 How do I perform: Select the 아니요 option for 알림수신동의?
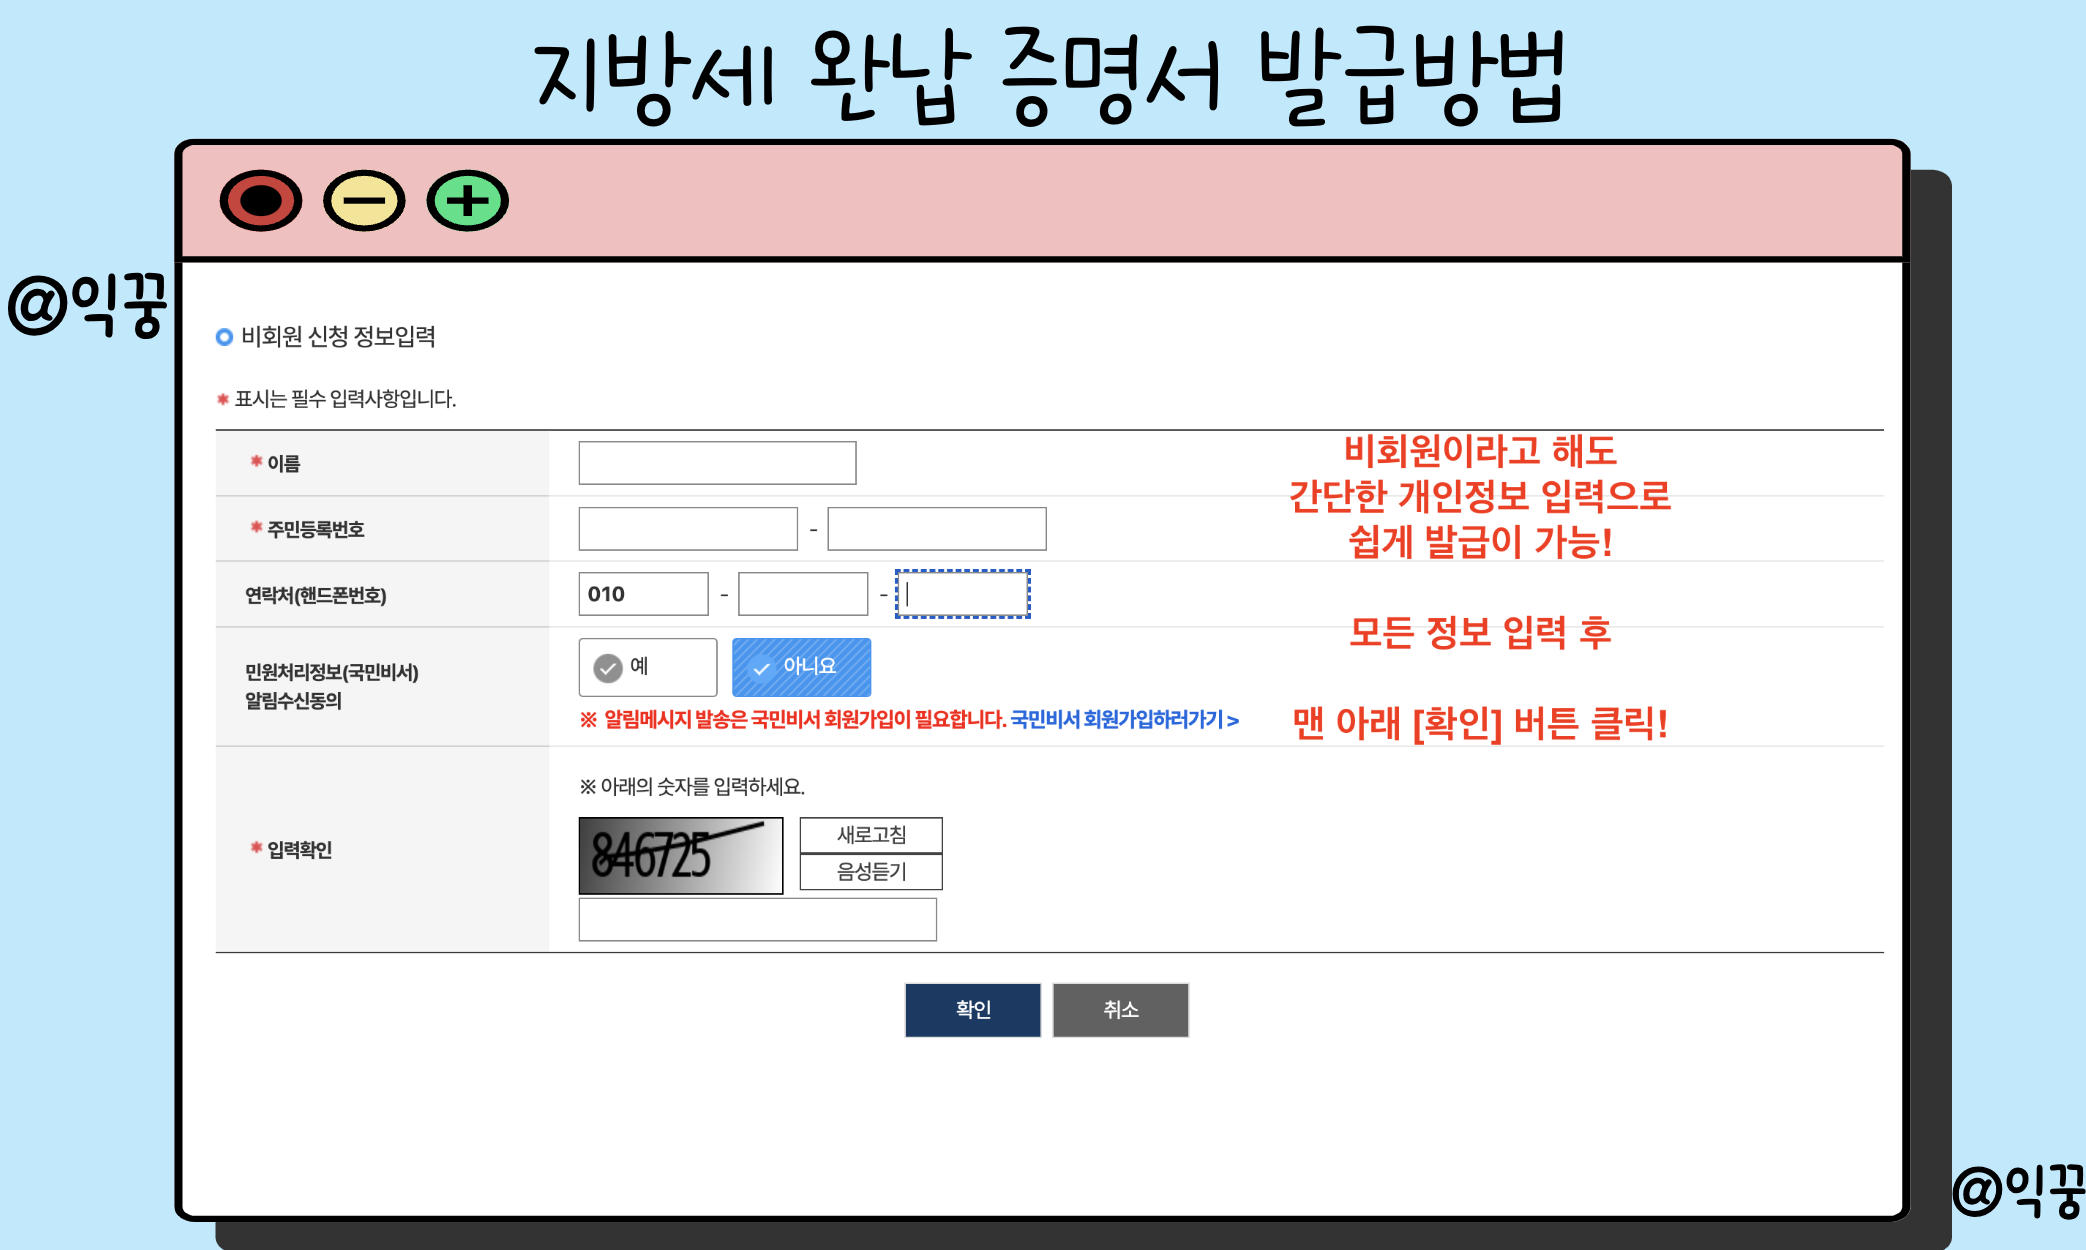[801, 667]
